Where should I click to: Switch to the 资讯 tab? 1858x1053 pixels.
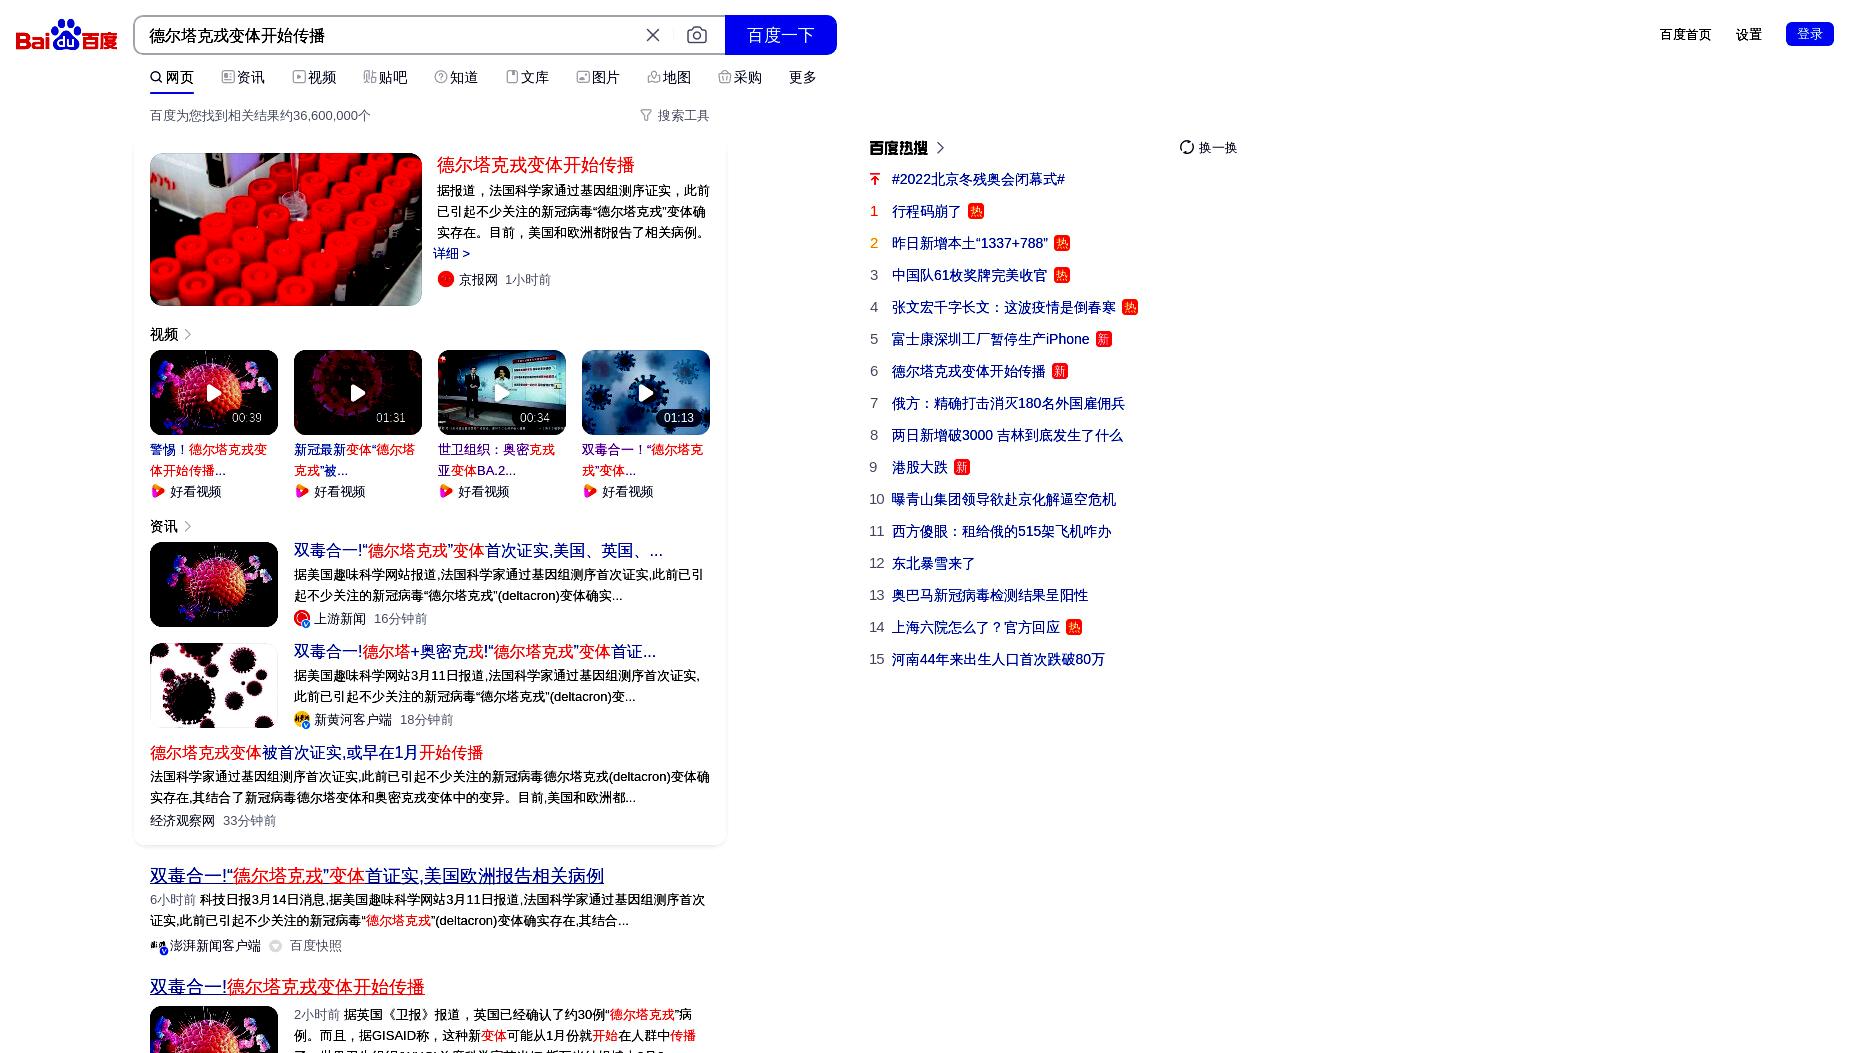coord(243,77)
